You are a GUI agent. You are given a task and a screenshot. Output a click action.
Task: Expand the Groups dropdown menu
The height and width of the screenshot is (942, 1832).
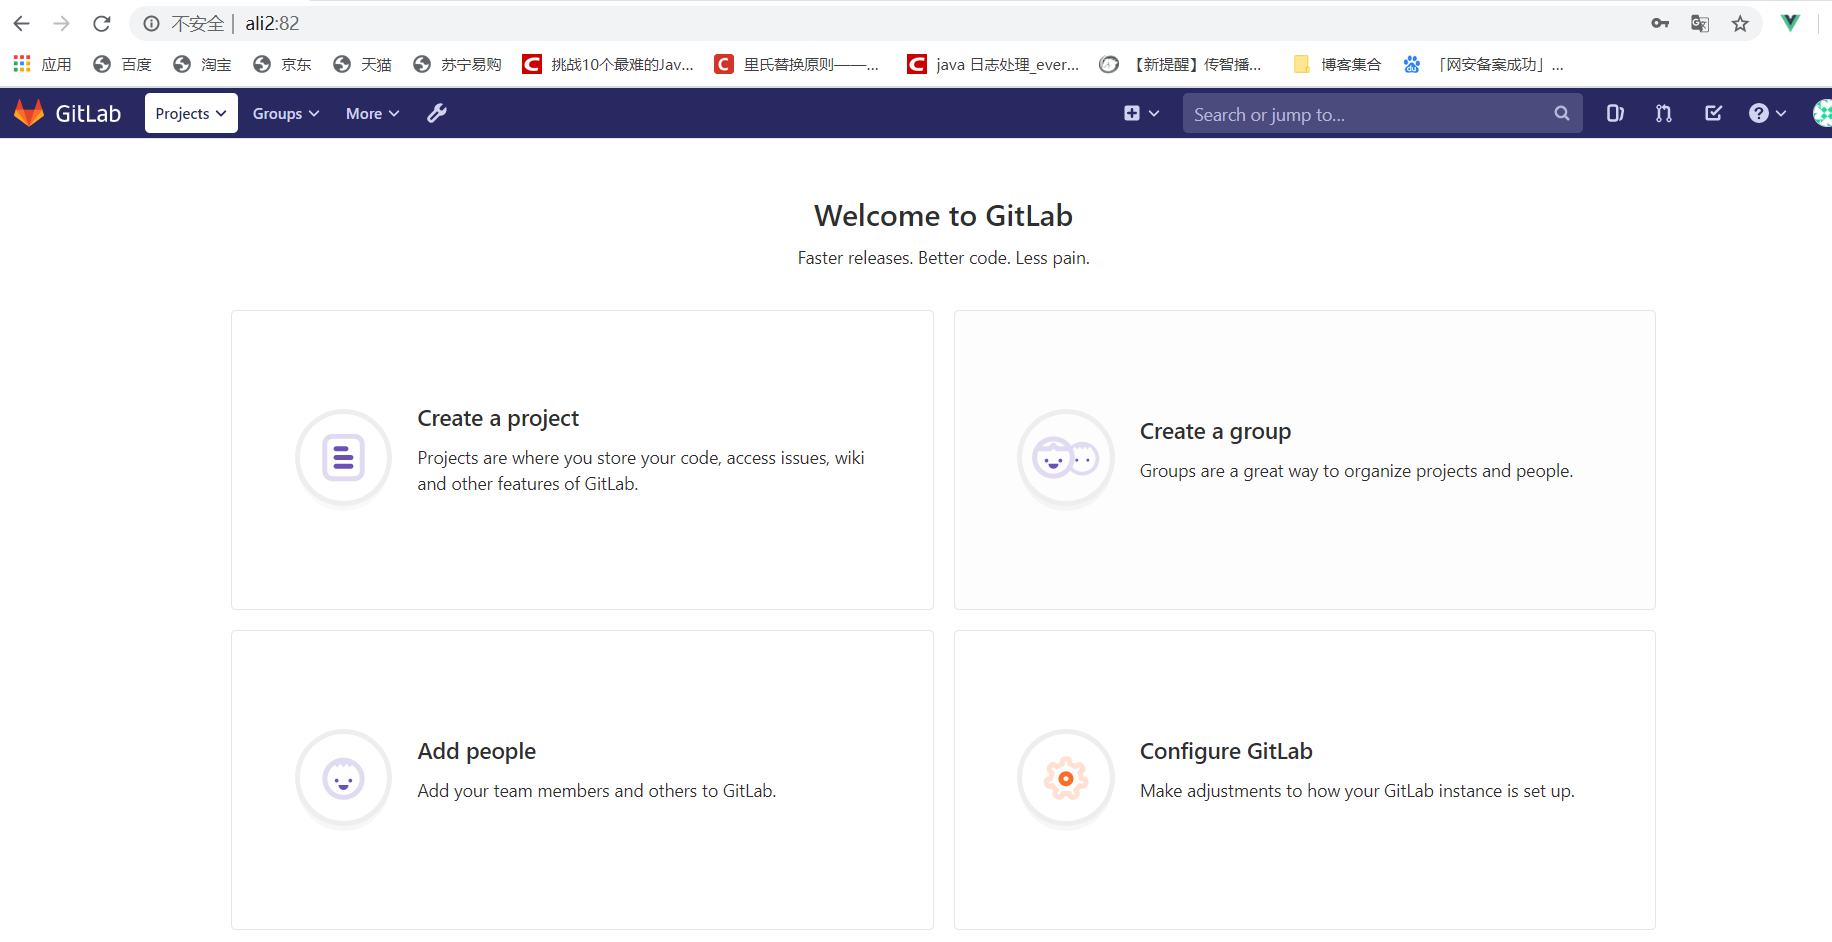pyautogui.click(x=285, y=113)
